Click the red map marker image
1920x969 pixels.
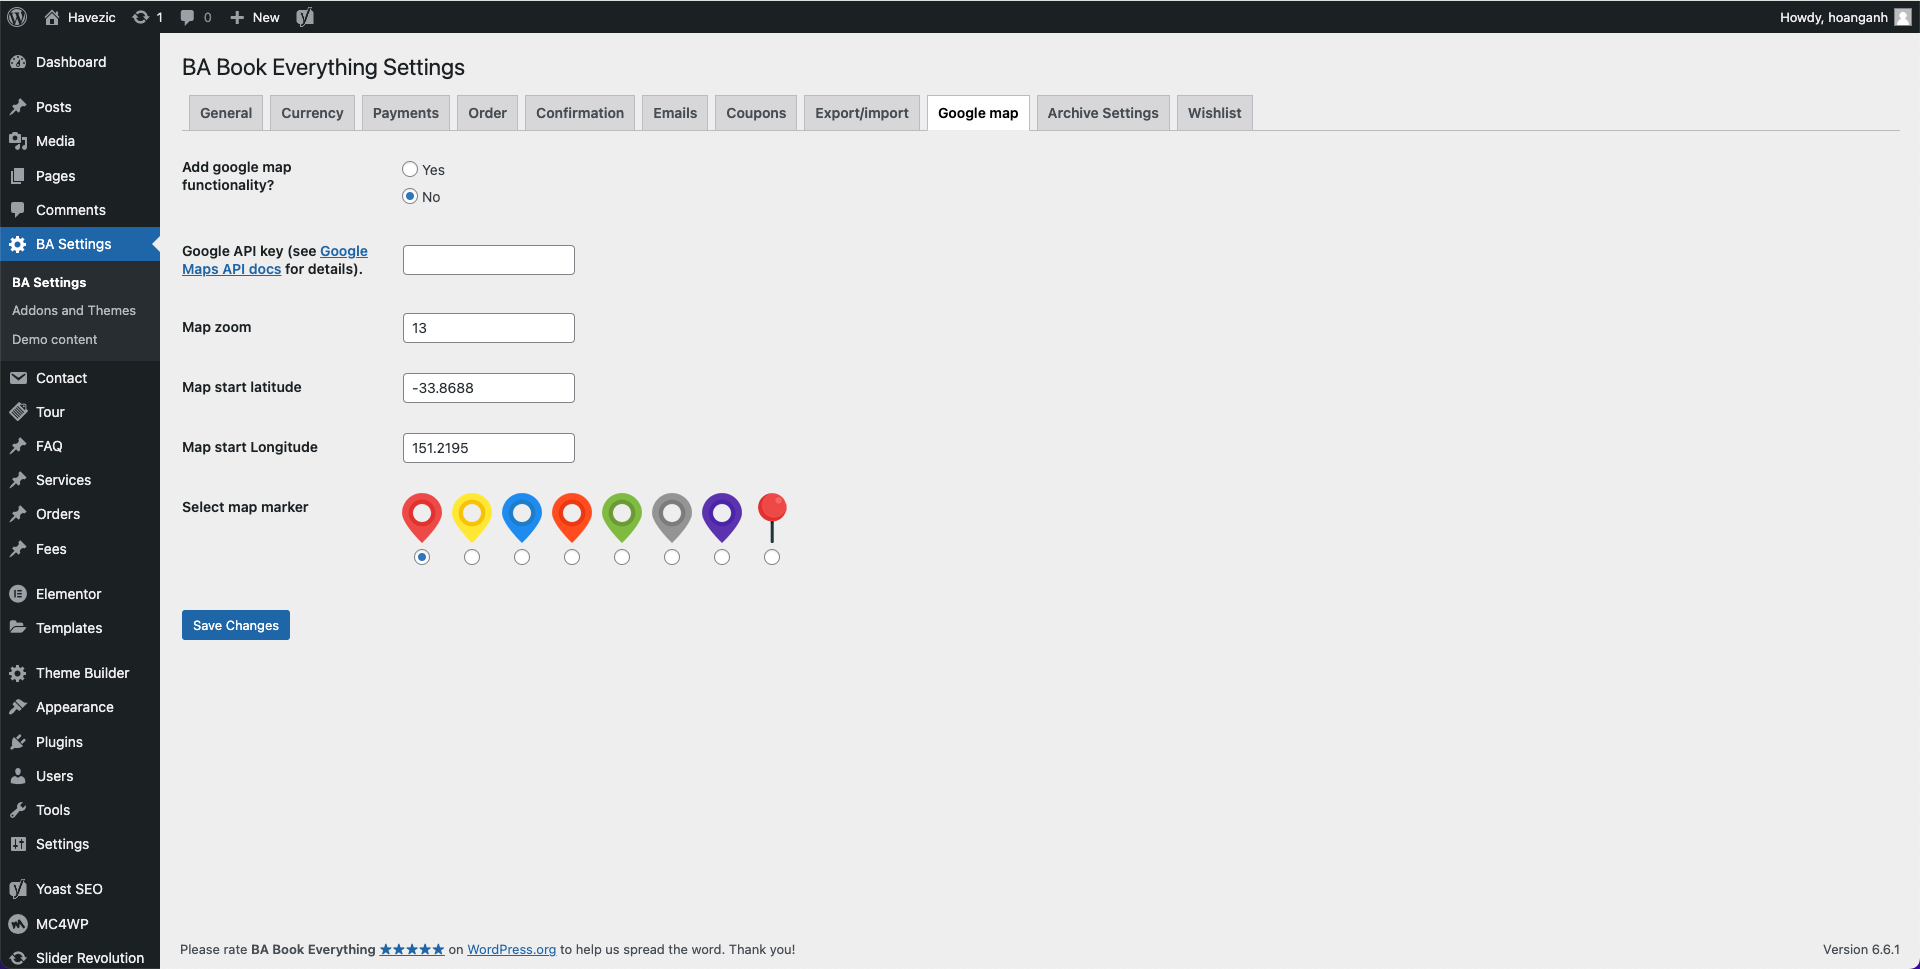click(x=422, y=517)
